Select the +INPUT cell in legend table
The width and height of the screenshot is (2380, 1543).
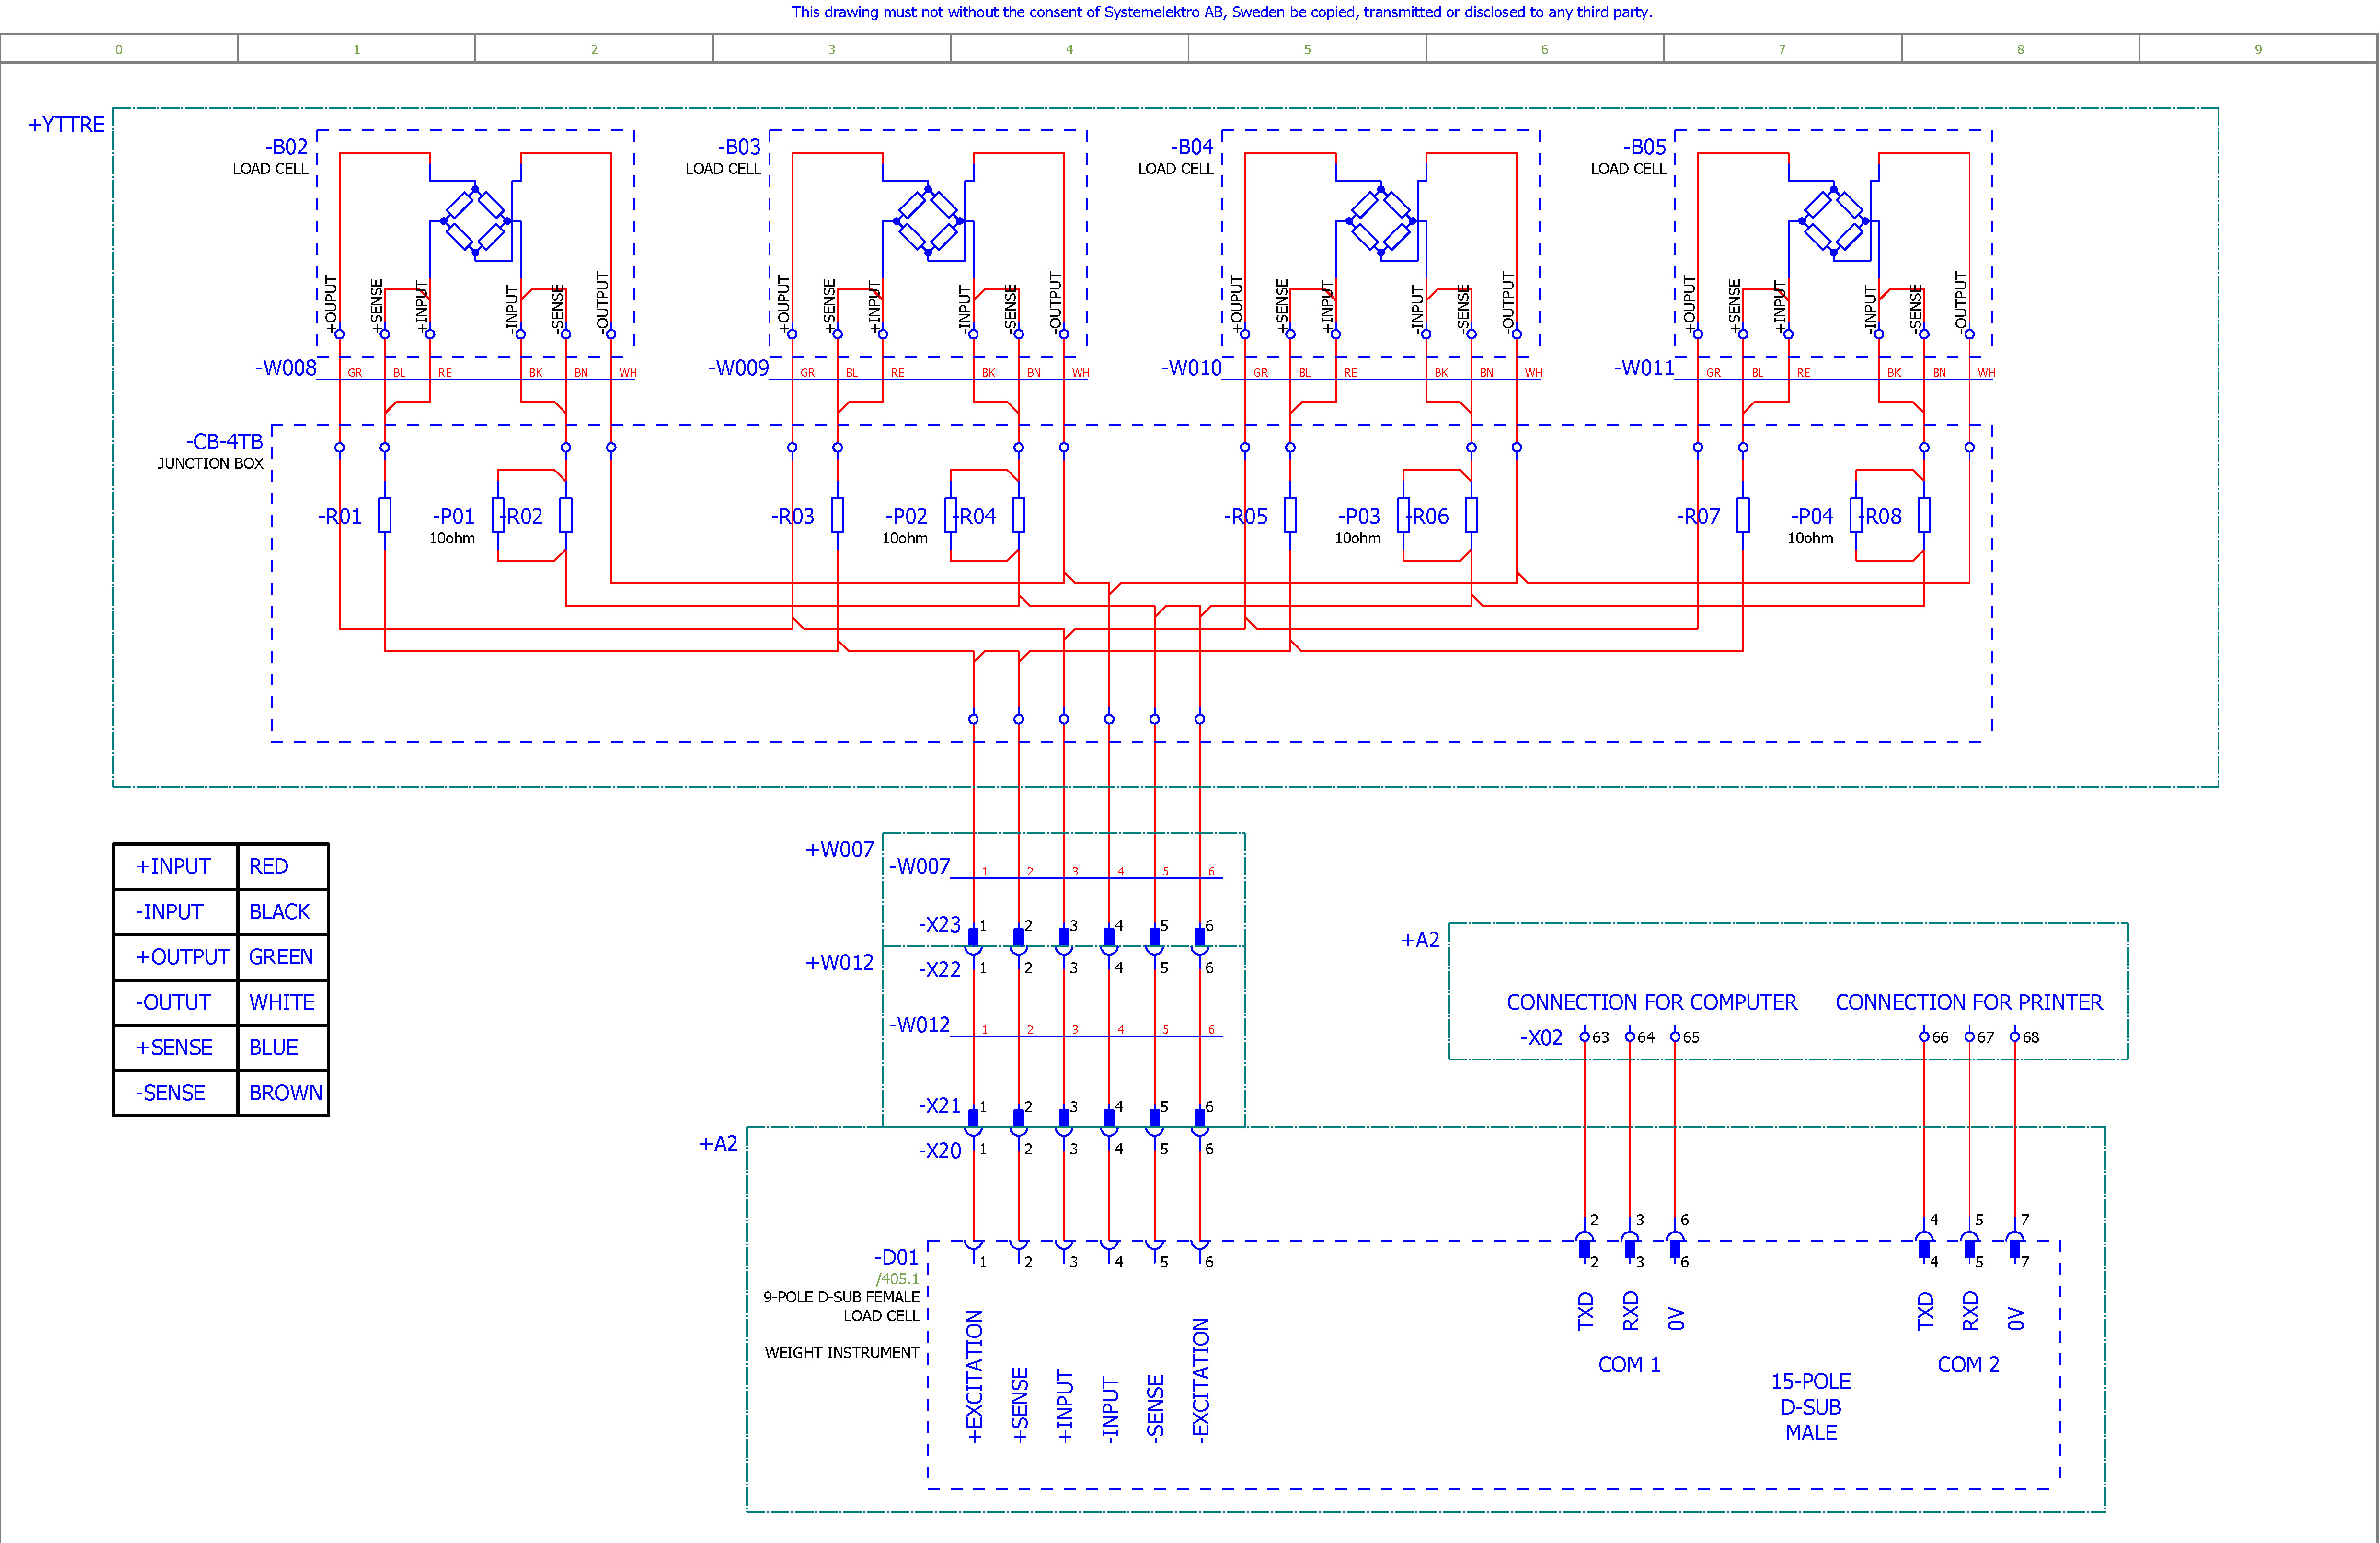click(174, 866)
